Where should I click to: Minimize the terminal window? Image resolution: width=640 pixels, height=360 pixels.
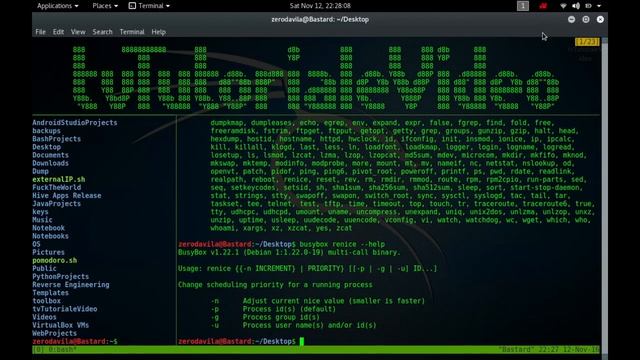571,19
